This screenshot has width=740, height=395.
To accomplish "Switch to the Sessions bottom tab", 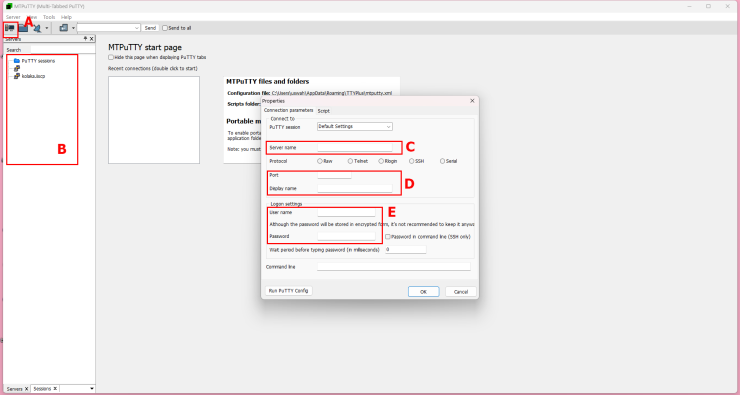I will click(x=42, y=389).
